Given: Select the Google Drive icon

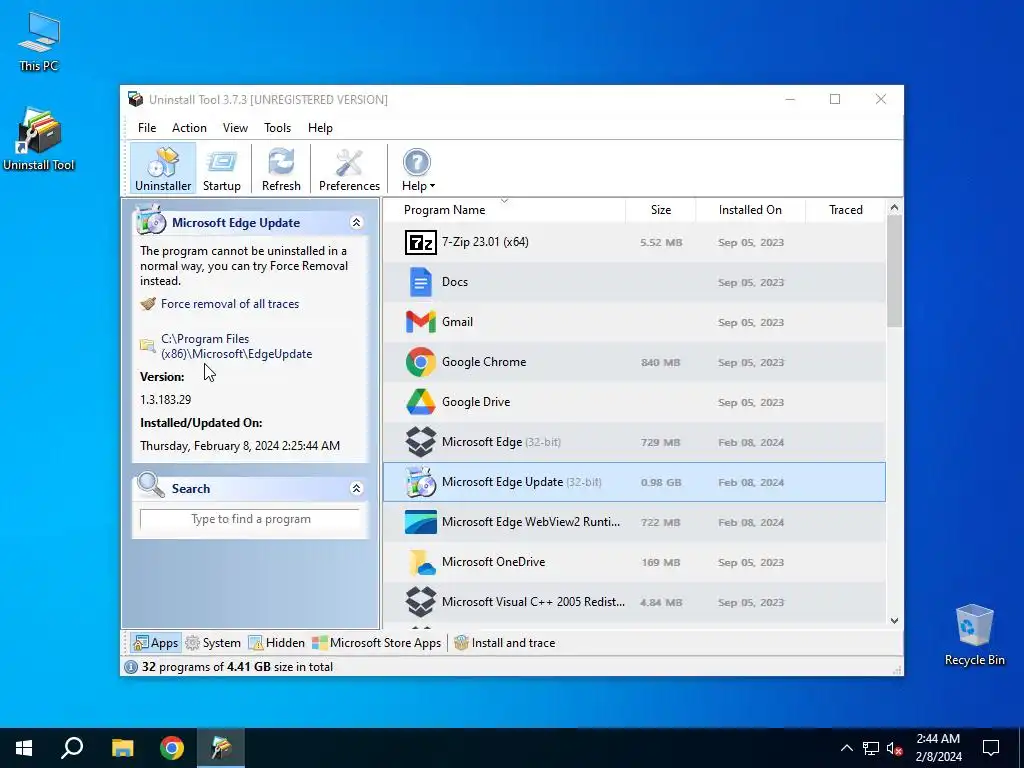Looking at the screenshot, I should tap(421, 402).
